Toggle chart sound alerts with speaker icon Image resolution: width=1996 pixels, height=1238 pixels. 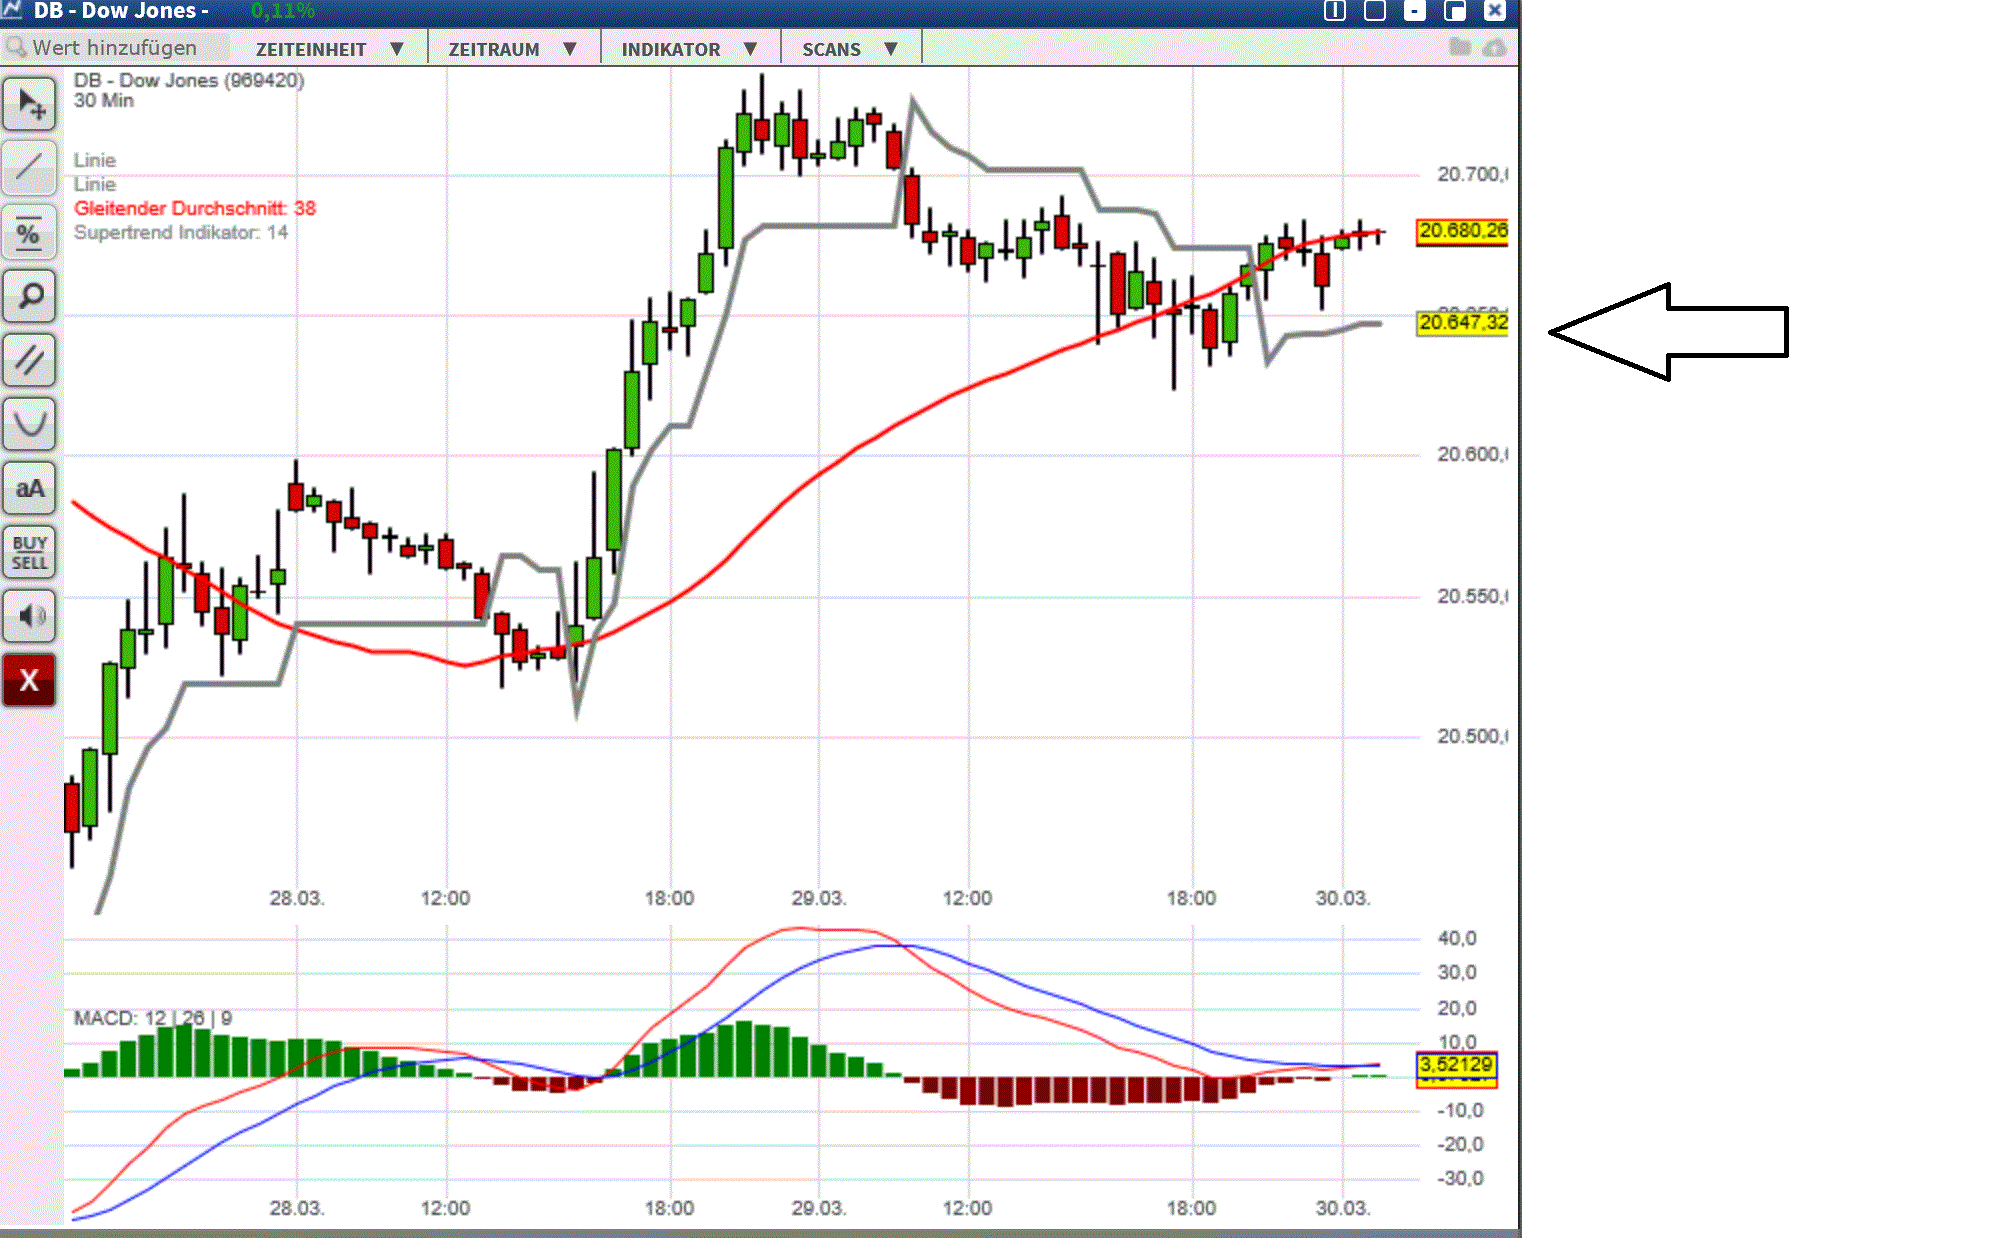29,616
